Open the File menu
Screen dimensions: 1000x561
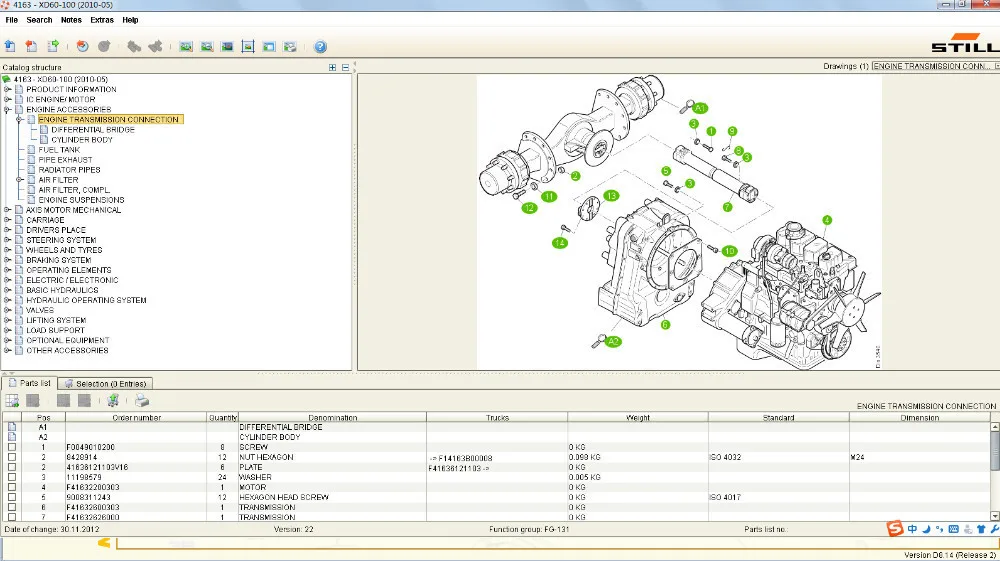11,20
